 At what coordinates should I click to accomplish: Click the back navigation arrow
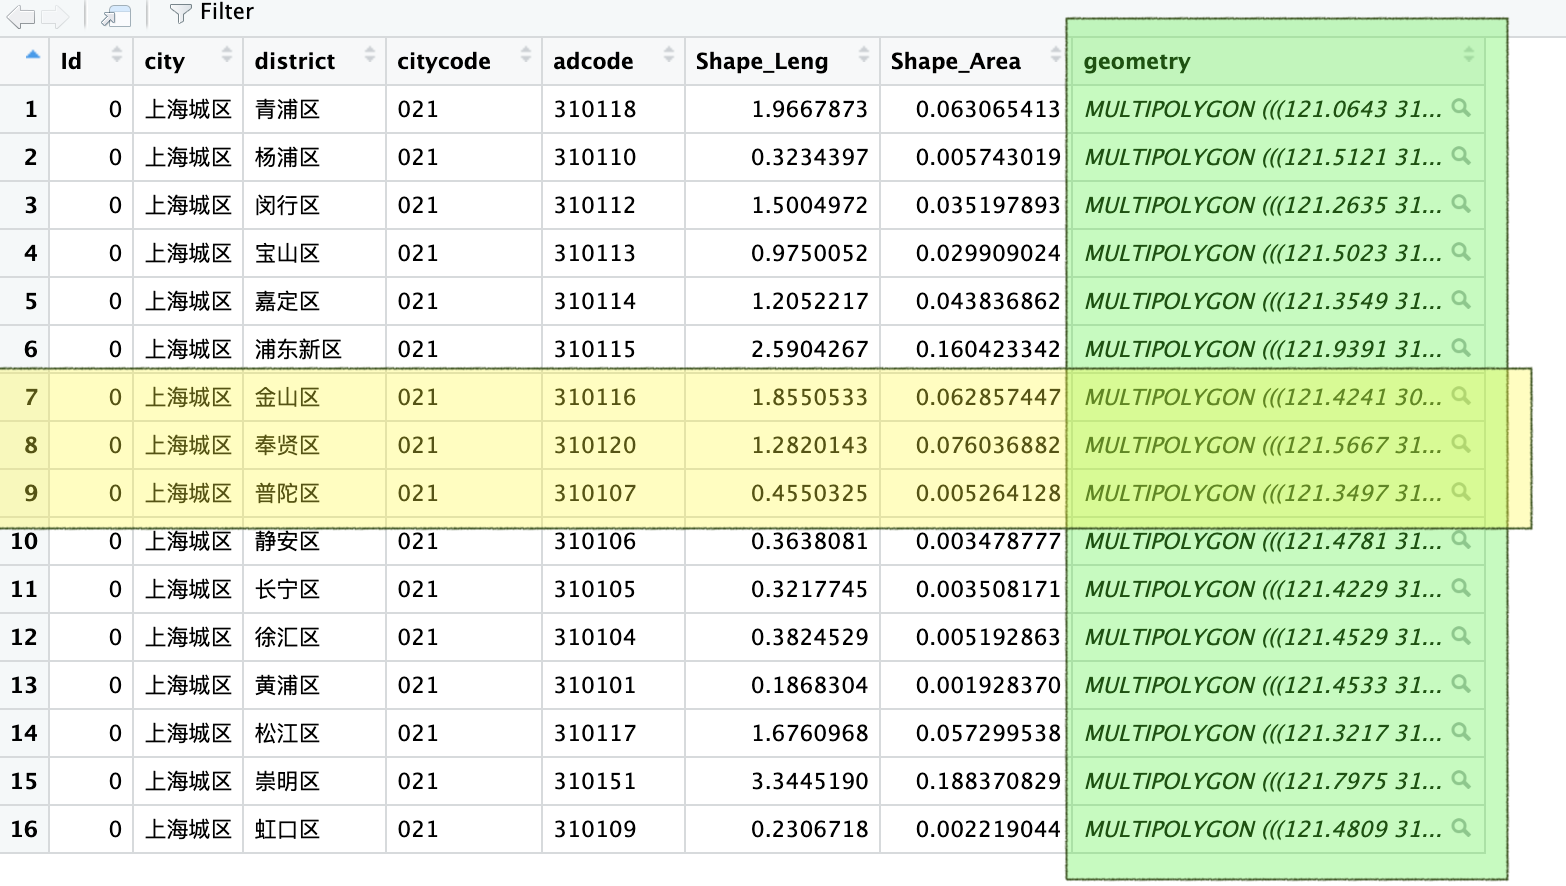tap(21, 15)
